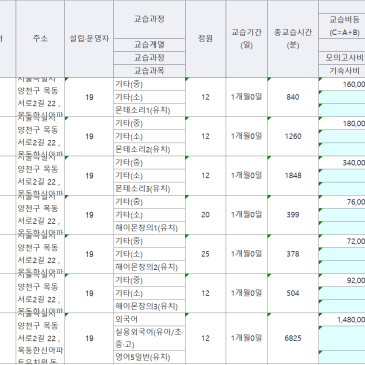Click the 기타(중) cell in 몬테소리1 row

click(149, 84)
